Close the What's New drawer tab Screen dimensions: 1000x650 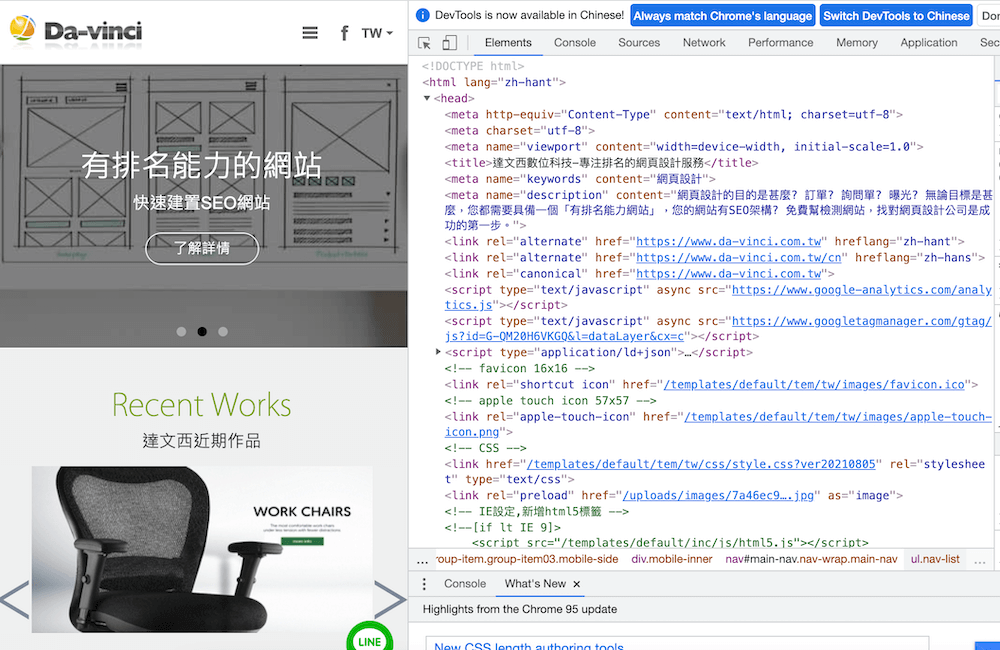pyautogui.click(x=577, y=584)
